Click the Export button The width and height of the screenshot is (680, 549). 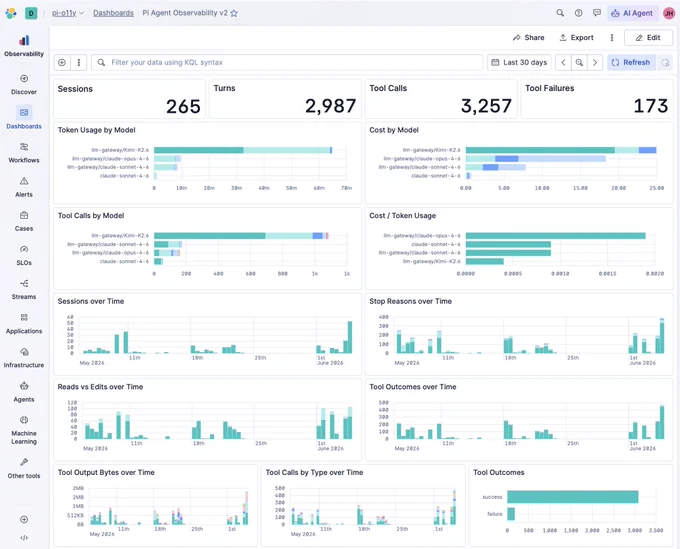(576, 38)
